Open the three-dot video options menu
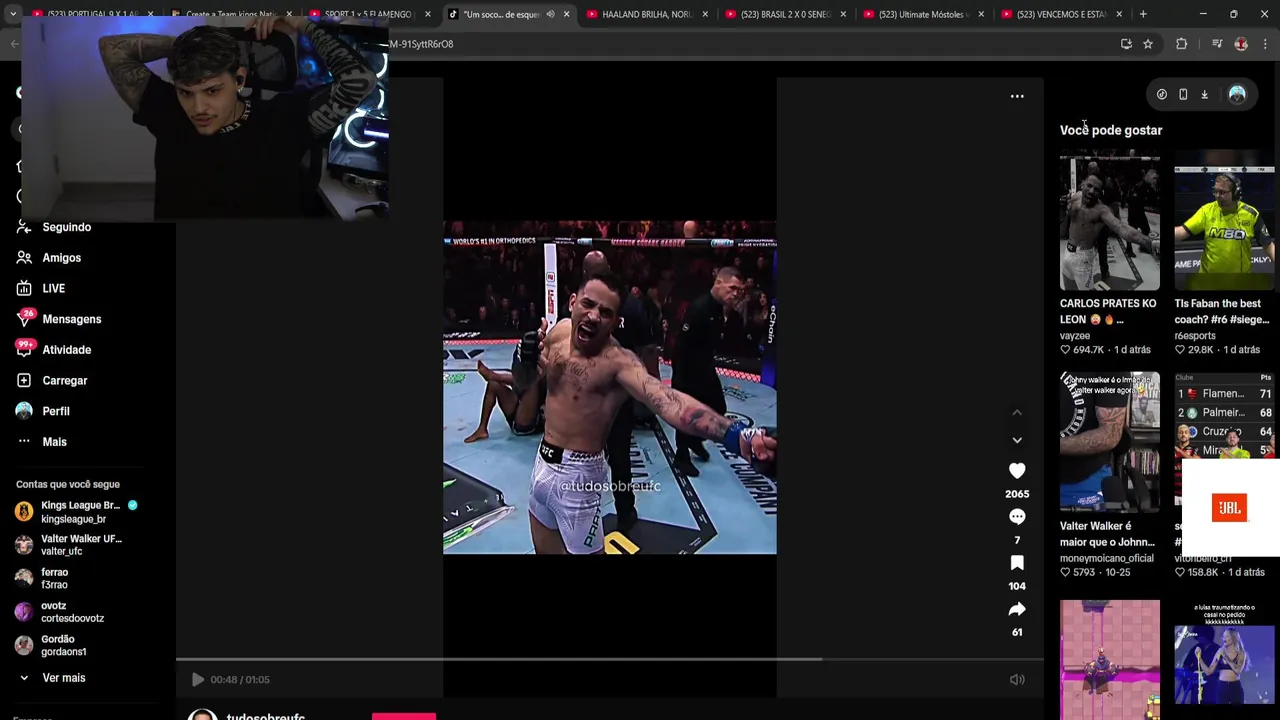The height and width of the screenshot is (720, 1280). 1017,96
